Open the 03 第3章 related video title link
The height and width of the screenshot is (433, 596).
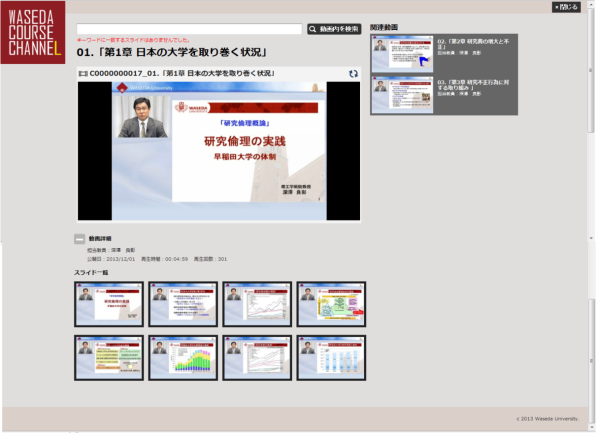click(x=473, y=85)
